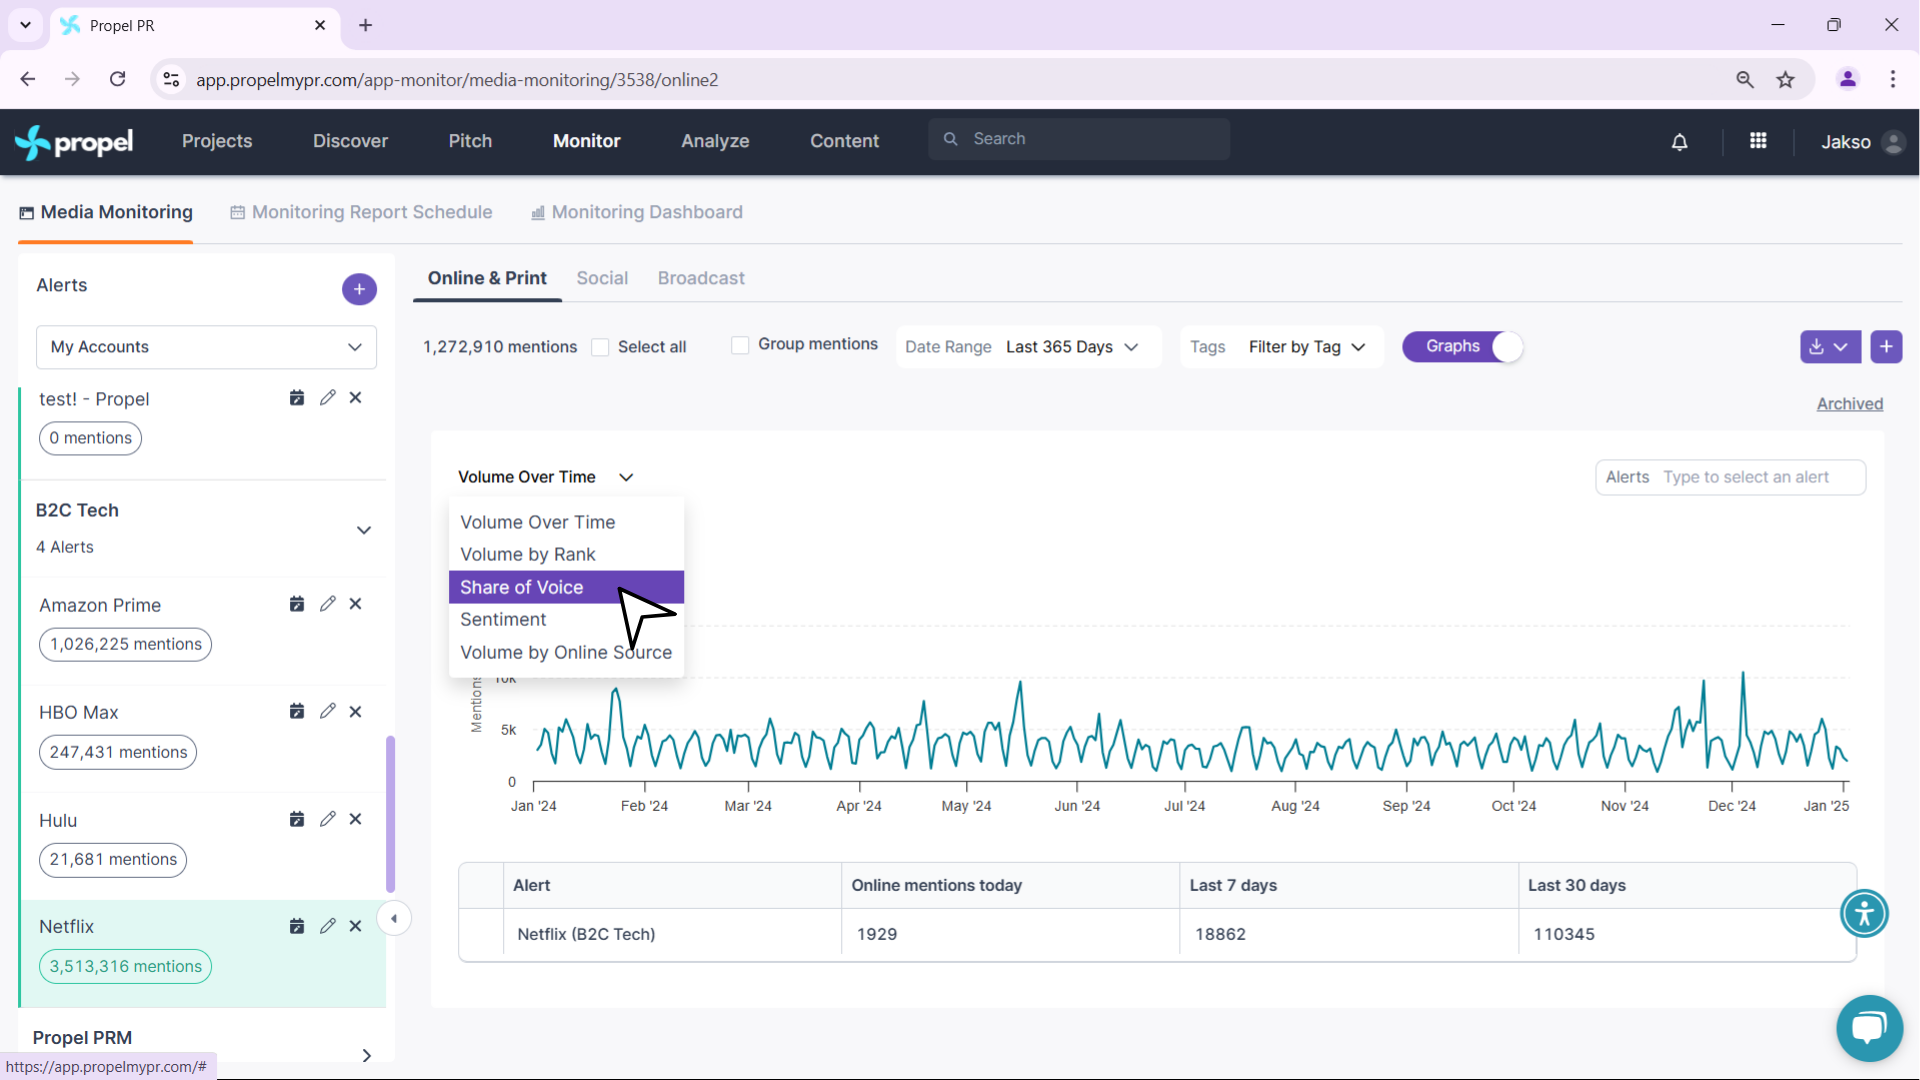1920x1080 pixels.
Task: Go to Content in top navigation
Action: 845,141
